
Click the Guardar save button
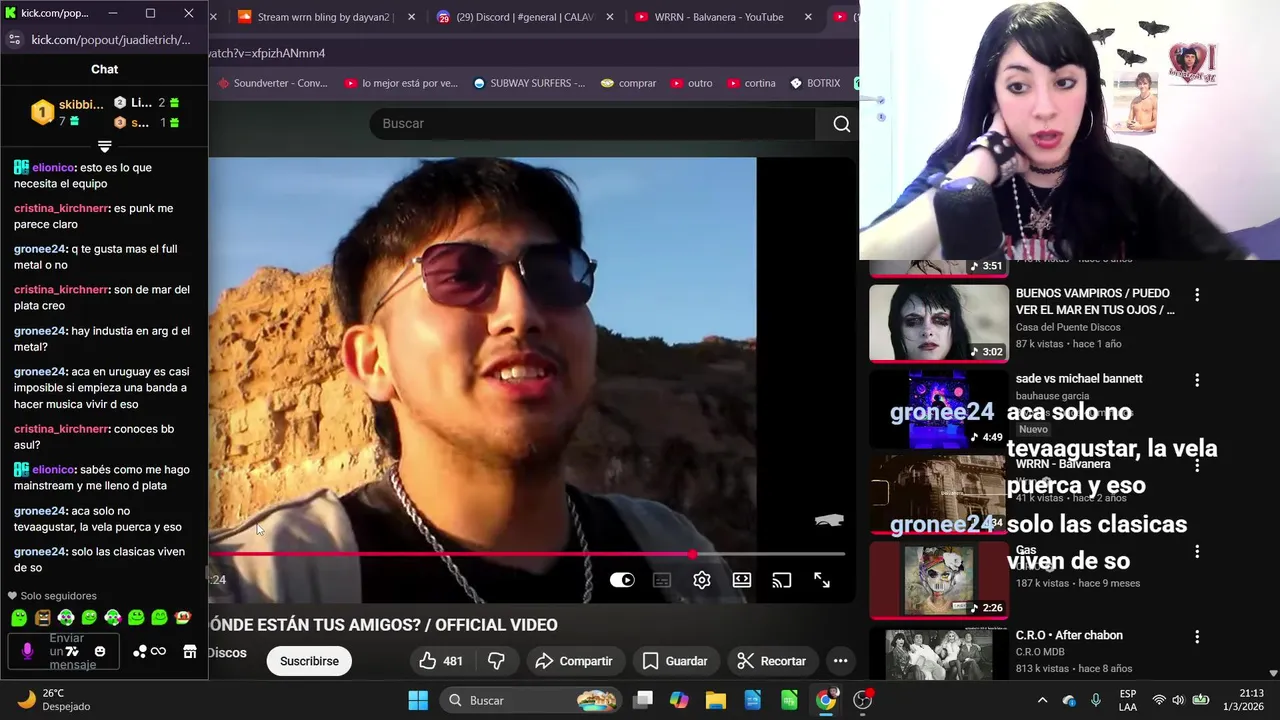pos(675,661)
